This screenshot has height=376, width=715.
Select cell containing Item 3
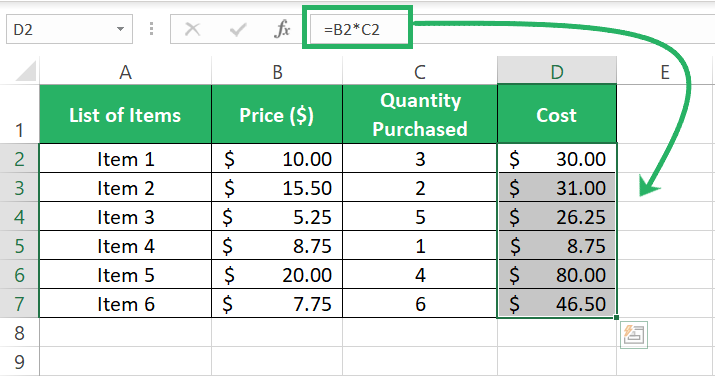[125, 216]
